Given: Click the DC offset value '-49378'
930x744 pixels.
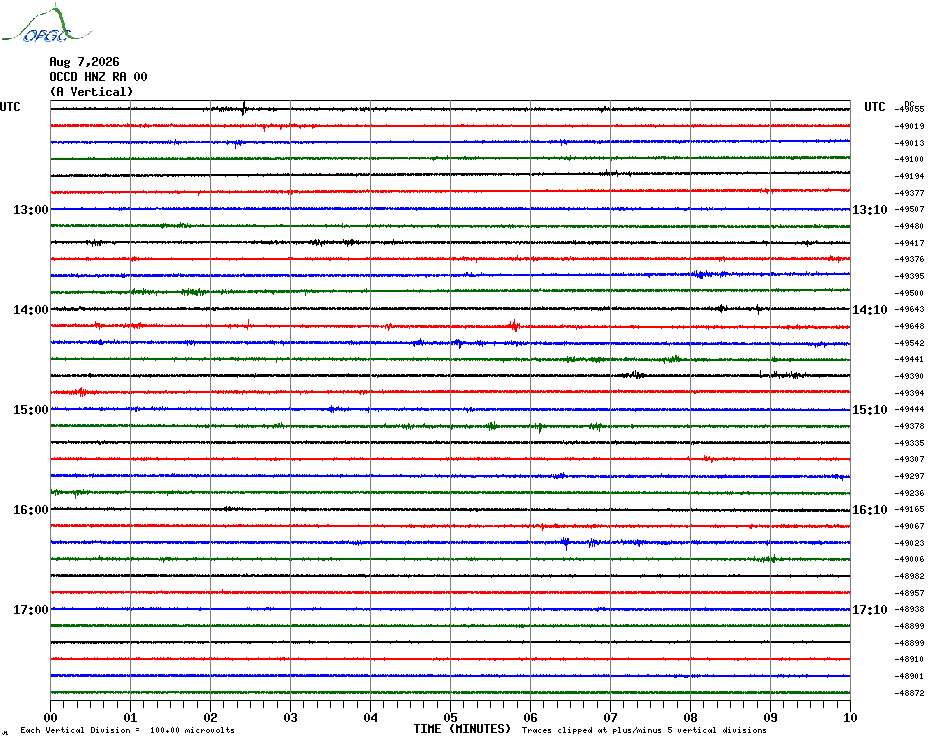Looking at the screenshot, I should [909, 426].
